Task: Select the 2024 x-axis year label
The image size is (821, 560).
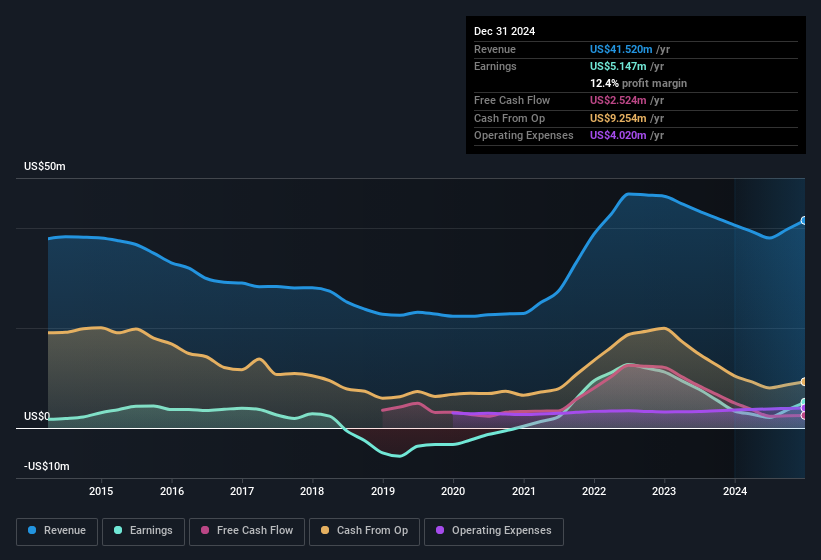Action: pos(735,491)
